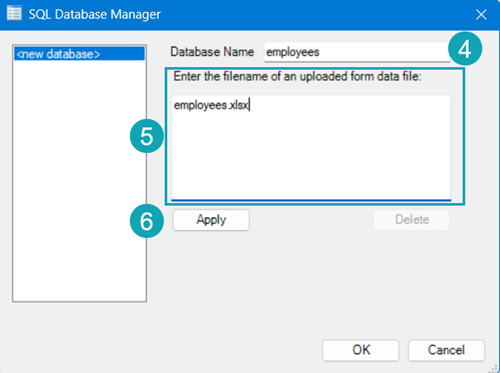Image resolution: width=500 pixels, height=373 pixels.
Task: Place cursor on the 'employees.xlsx' filename text
Action: [x=211, y=105]
